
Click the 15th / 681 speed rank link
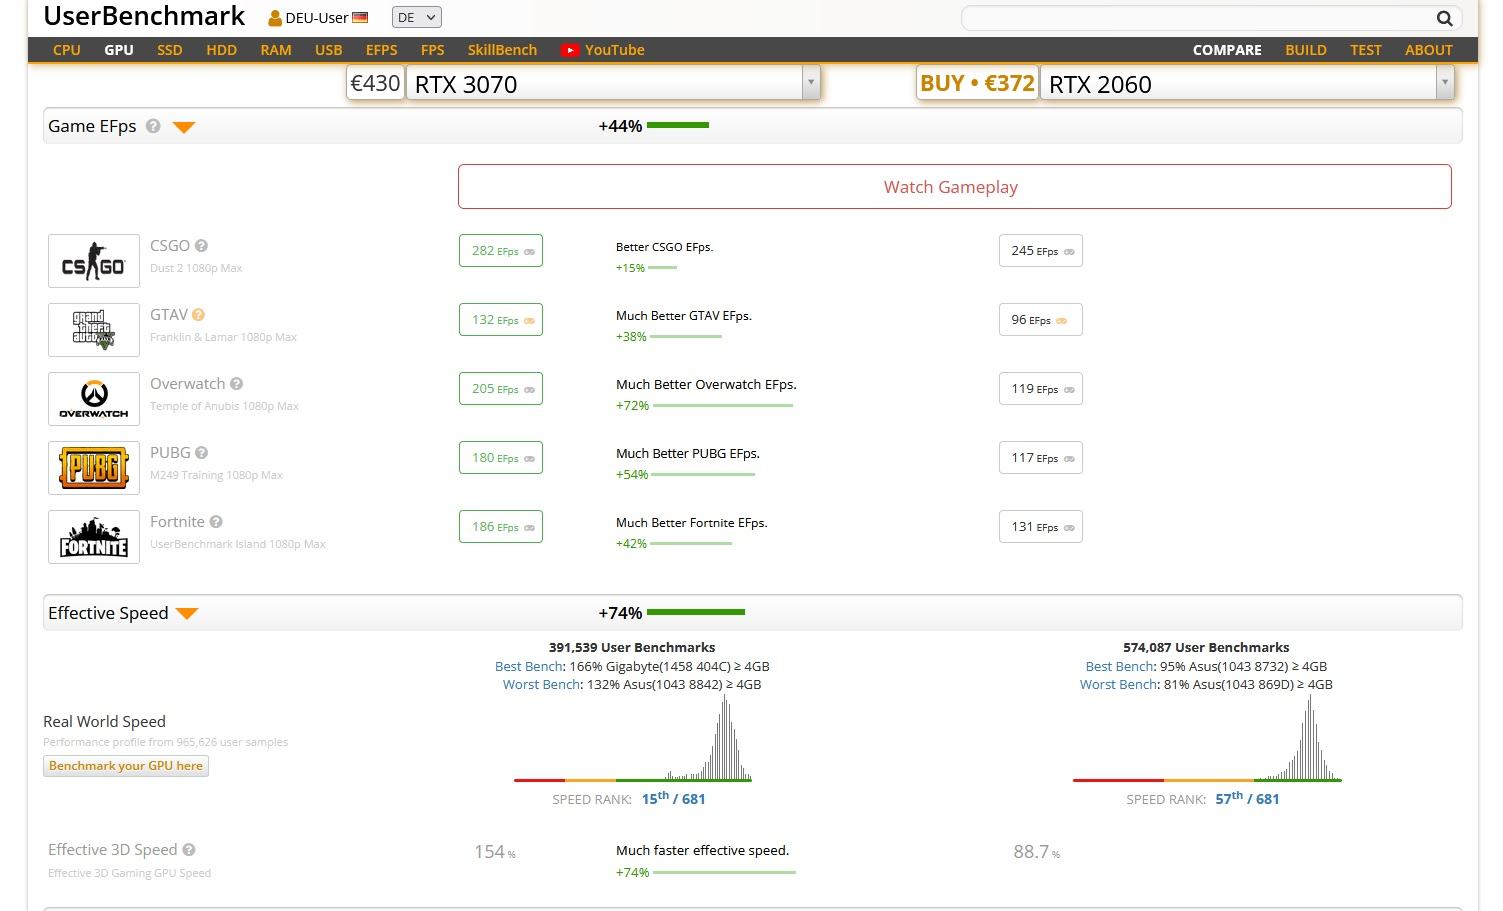(x=673, y=798)
